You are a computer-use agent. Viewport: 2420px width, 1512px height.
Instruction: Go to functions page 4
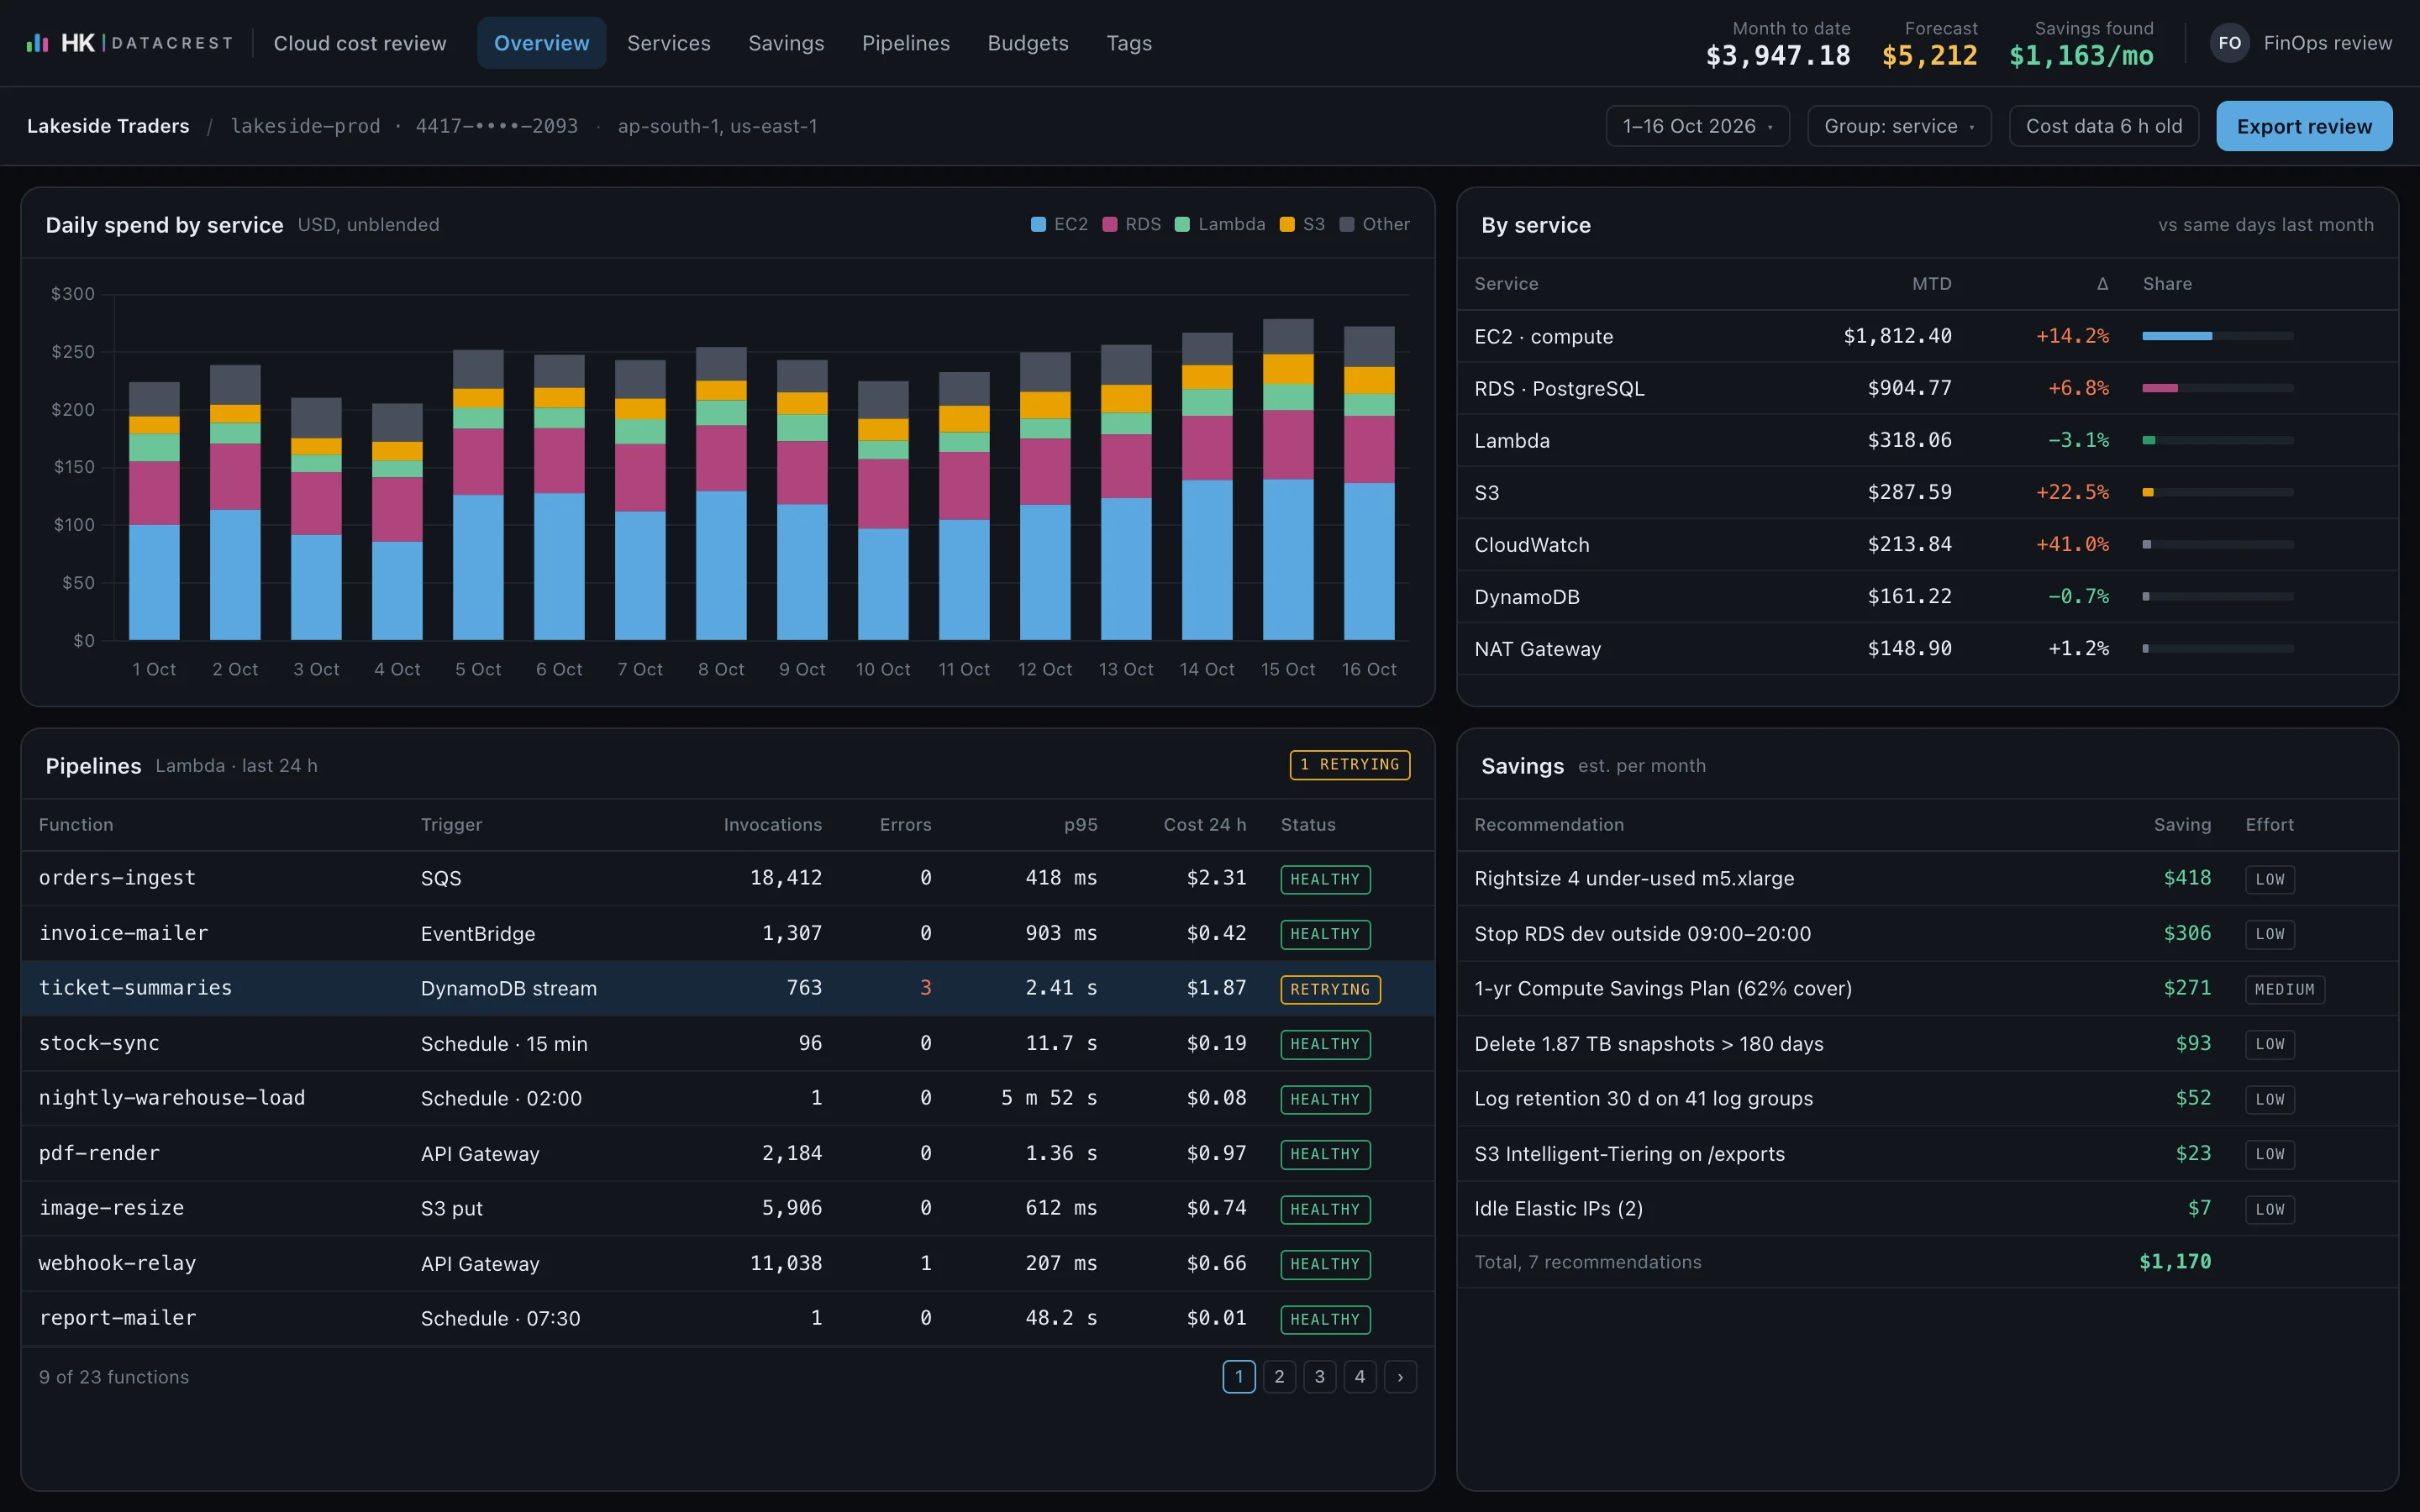pos(1360,1377)
